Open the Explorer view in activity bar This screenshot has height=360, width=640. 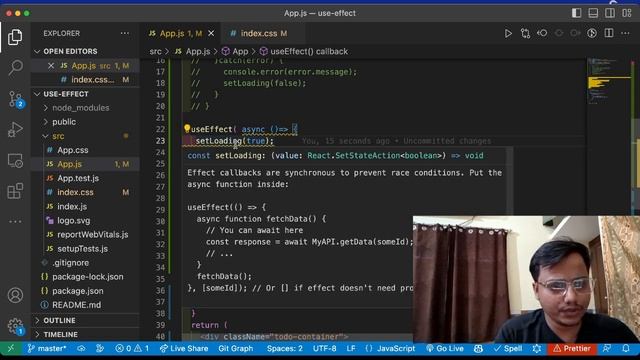pyautogui.click(x=15, y=37)
